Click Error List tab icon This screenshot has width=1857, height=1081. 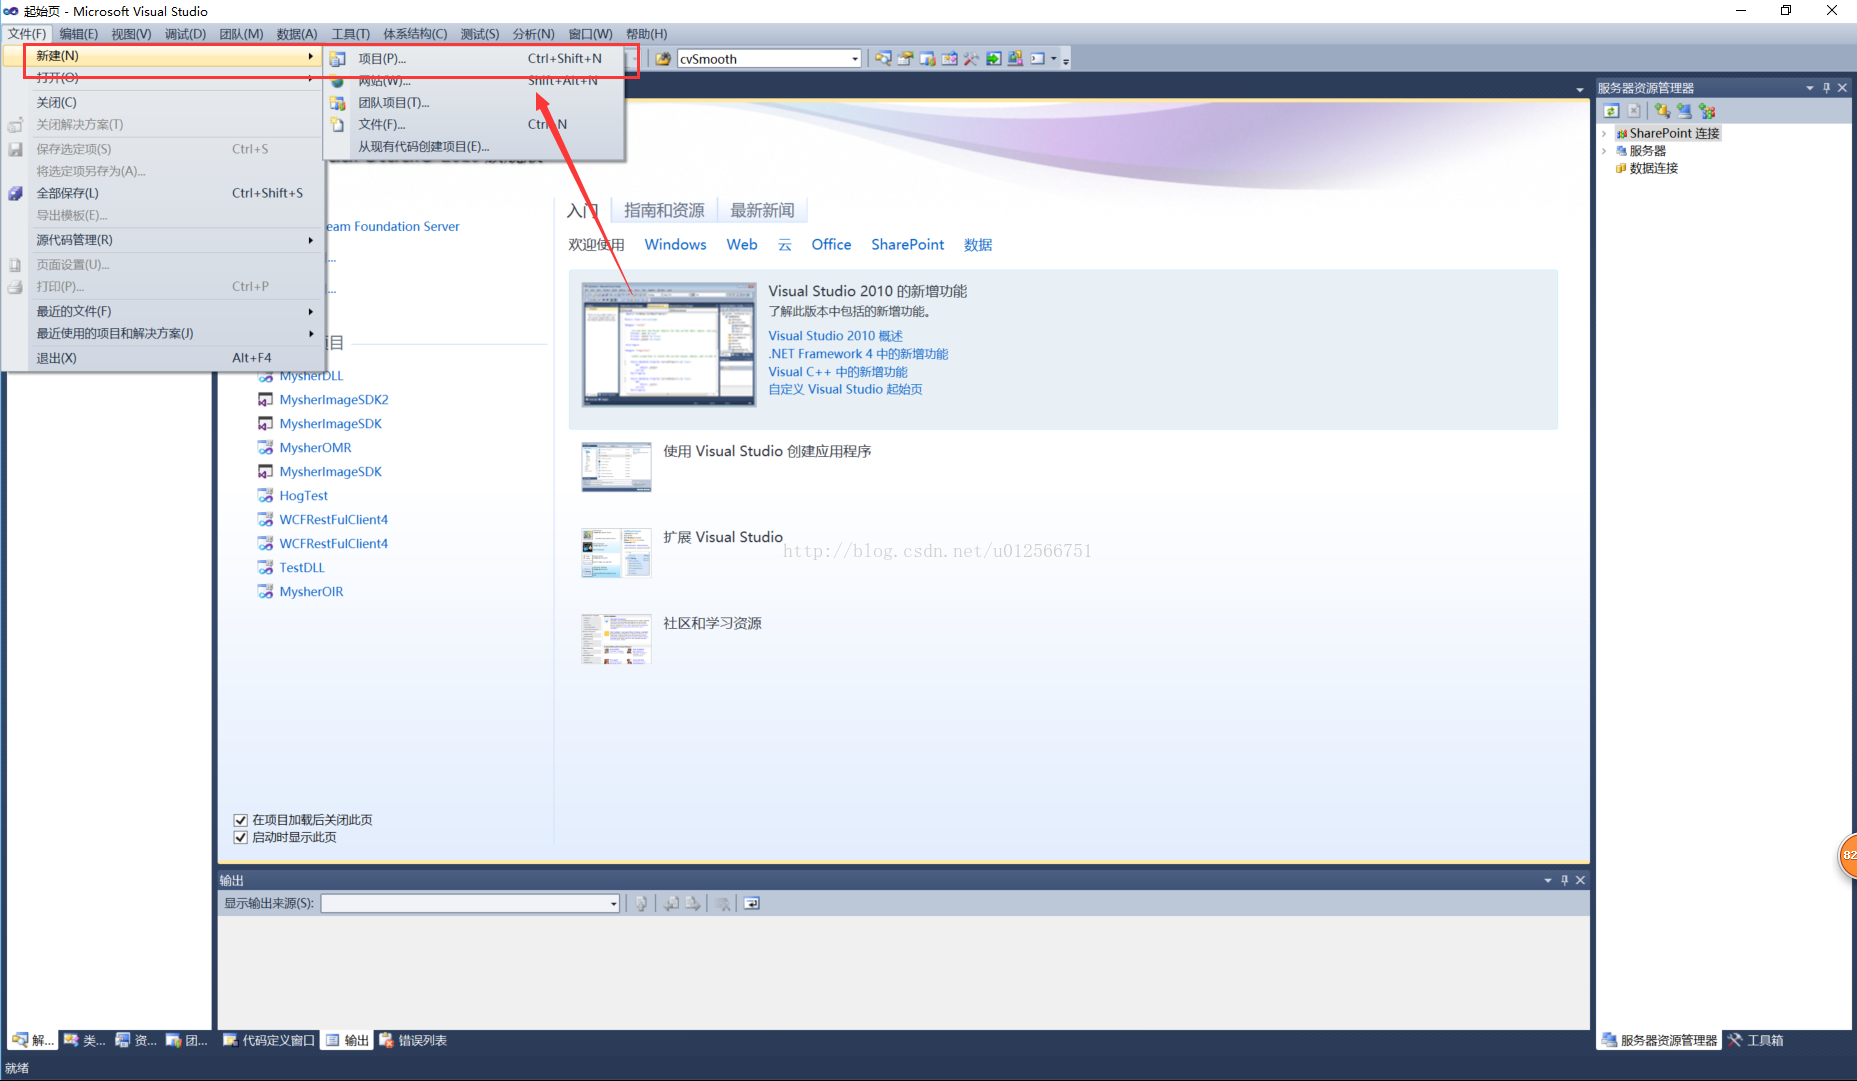(386, 1040)
